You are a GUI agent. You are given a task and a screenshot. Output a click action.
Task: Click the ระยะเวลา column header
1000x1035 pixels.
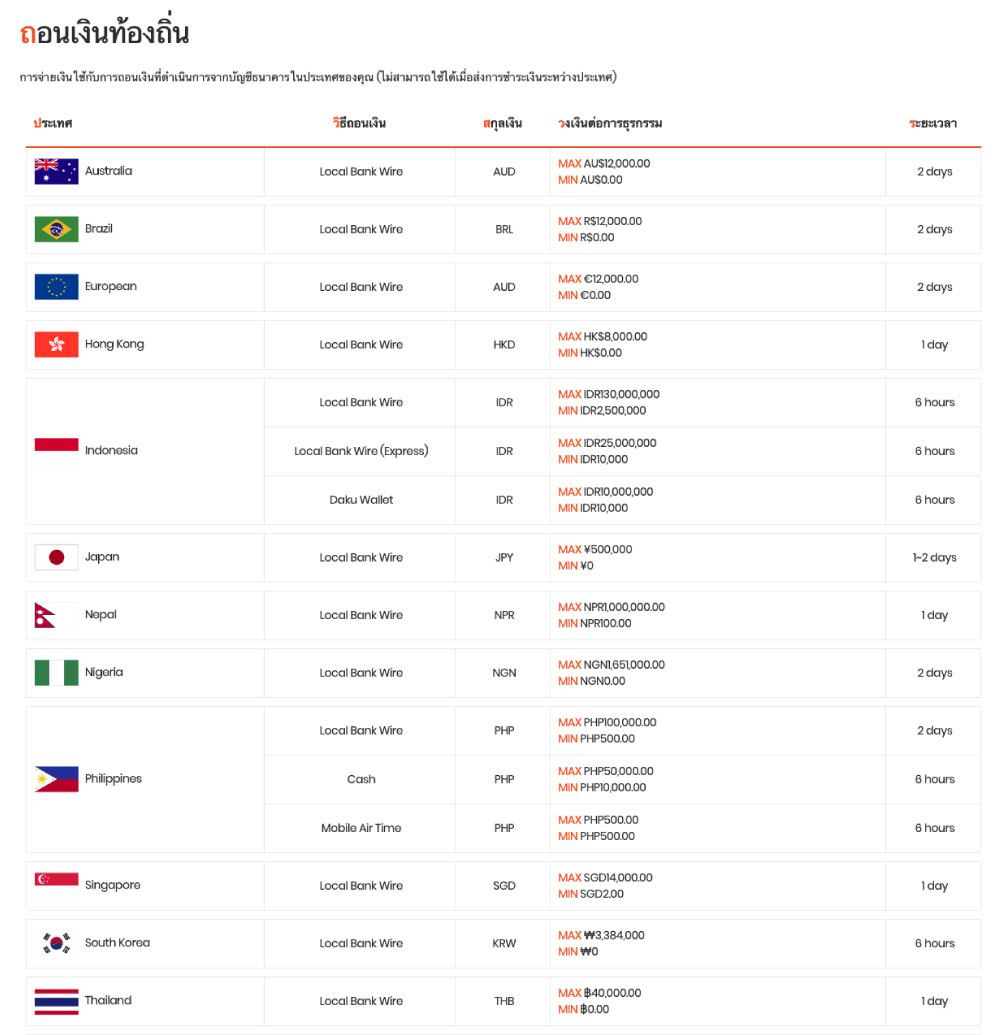point(933,123)
